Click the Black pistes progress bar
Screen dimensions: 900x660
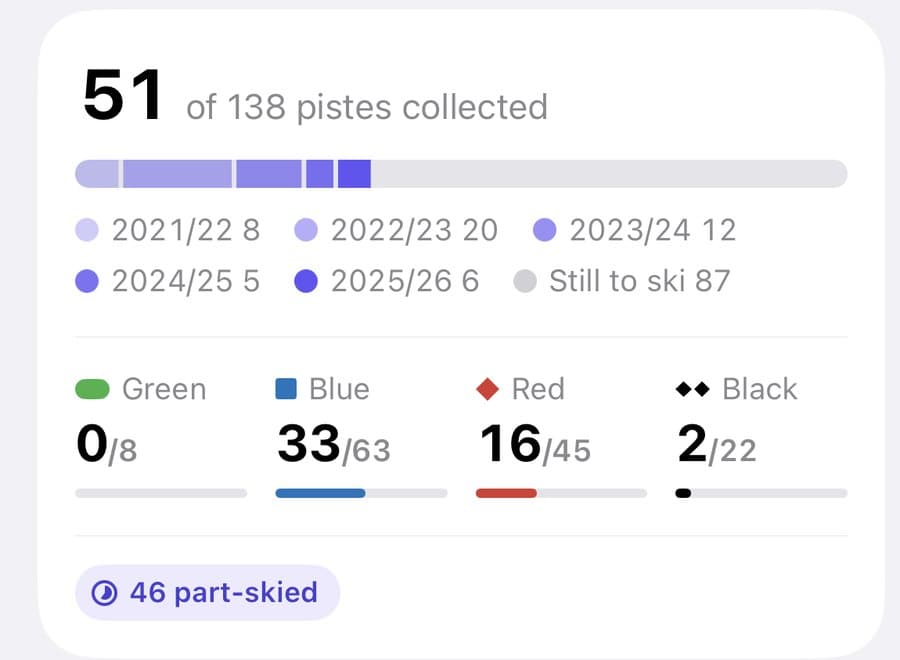[762, 493]
